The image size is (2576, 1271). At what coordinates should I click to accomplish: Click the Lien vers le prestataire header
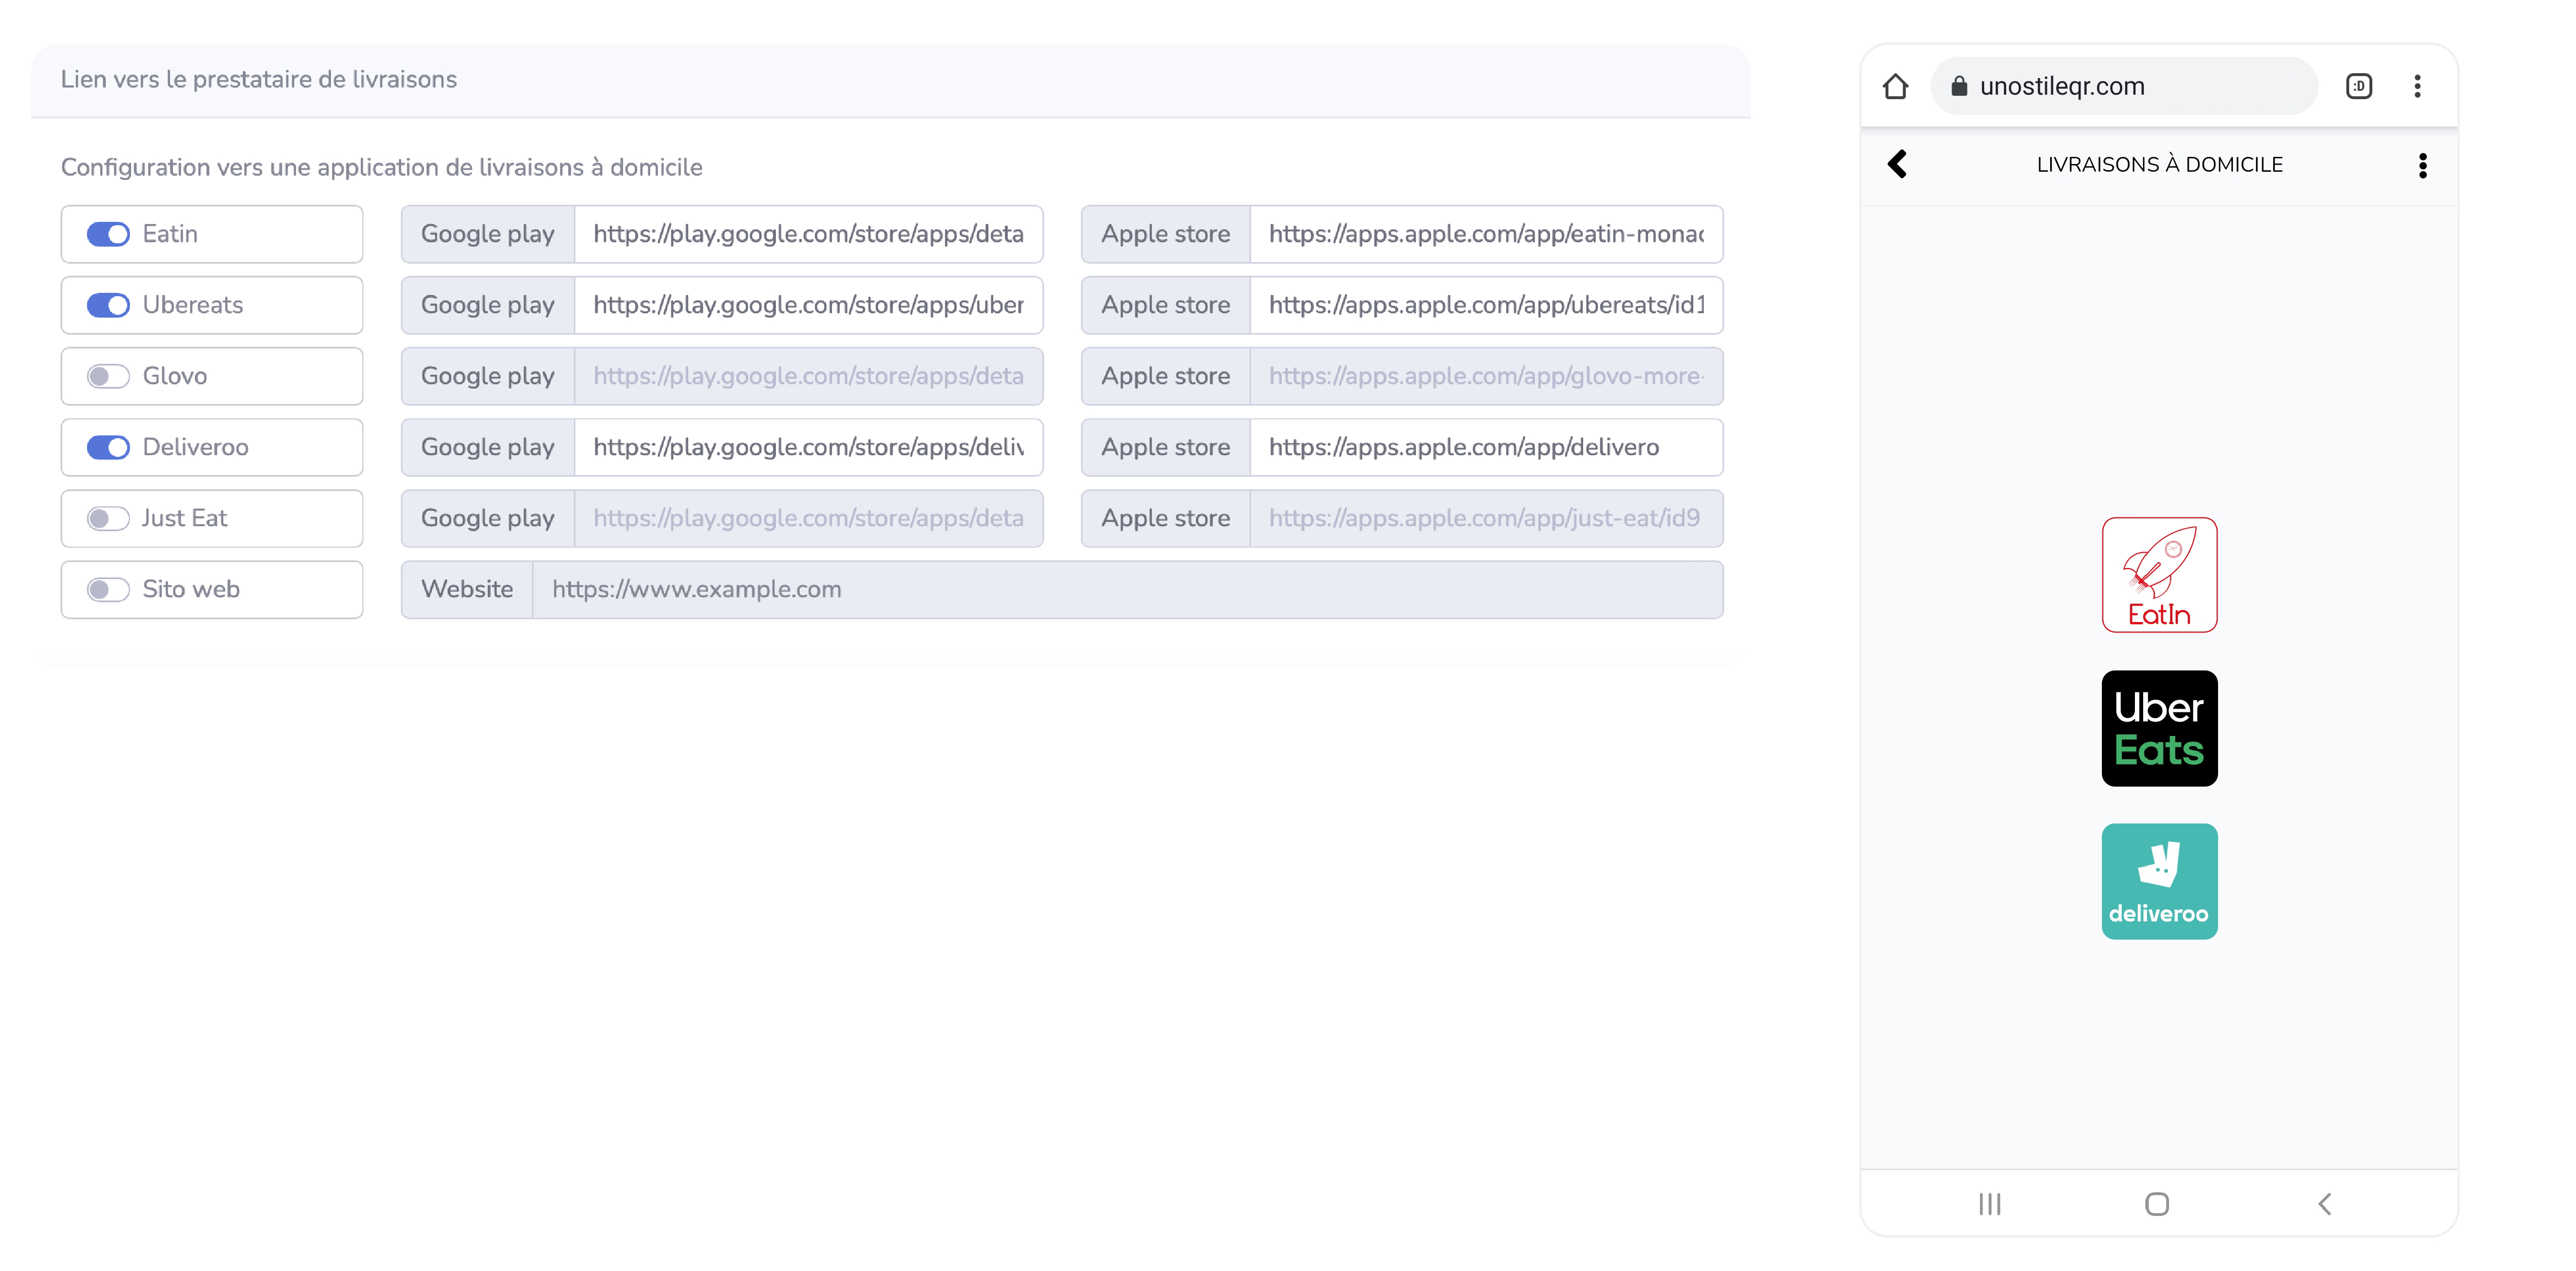[258, 80]
